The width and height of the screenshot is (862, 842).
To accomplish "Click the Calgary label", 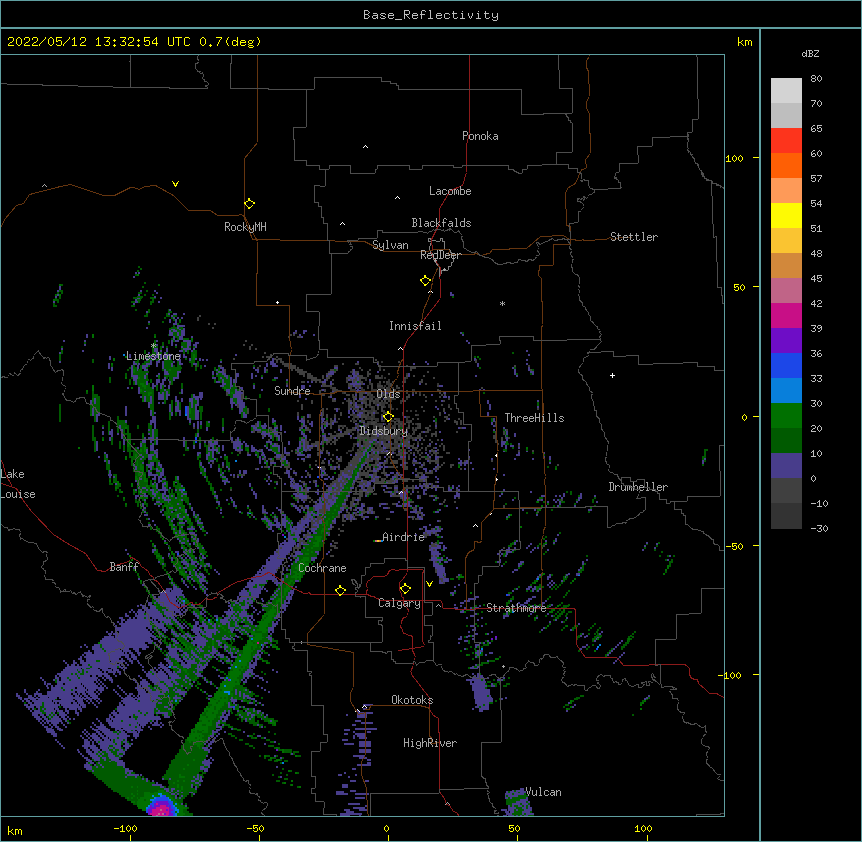I will [x=399, y=603].
